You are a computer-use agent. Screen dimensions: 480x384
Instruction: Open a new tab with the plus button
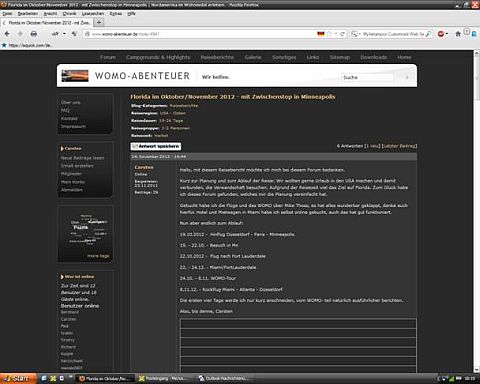(99, 22)
